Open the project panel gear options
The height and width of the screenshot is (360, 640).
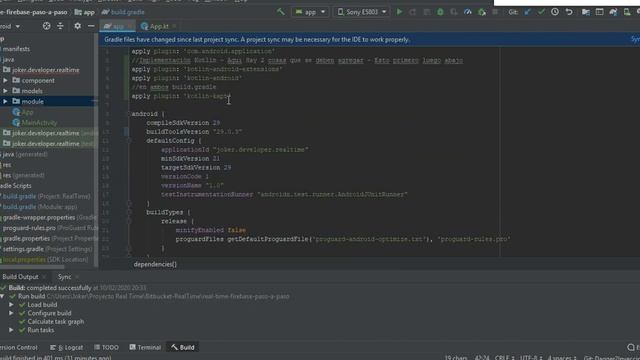click(77, 26)
